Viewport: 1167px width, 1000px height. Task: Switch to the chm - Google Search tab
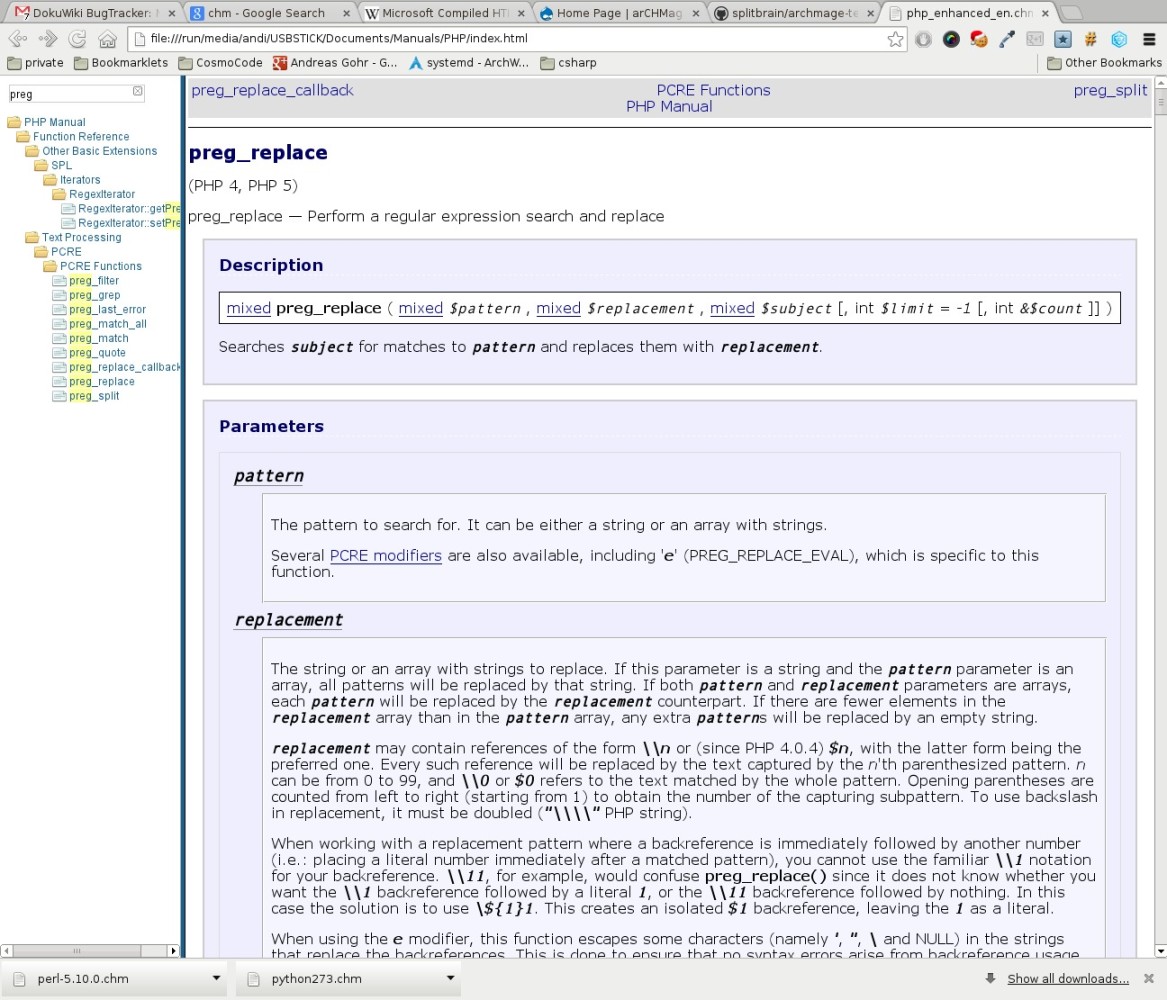tap(269, 13)
